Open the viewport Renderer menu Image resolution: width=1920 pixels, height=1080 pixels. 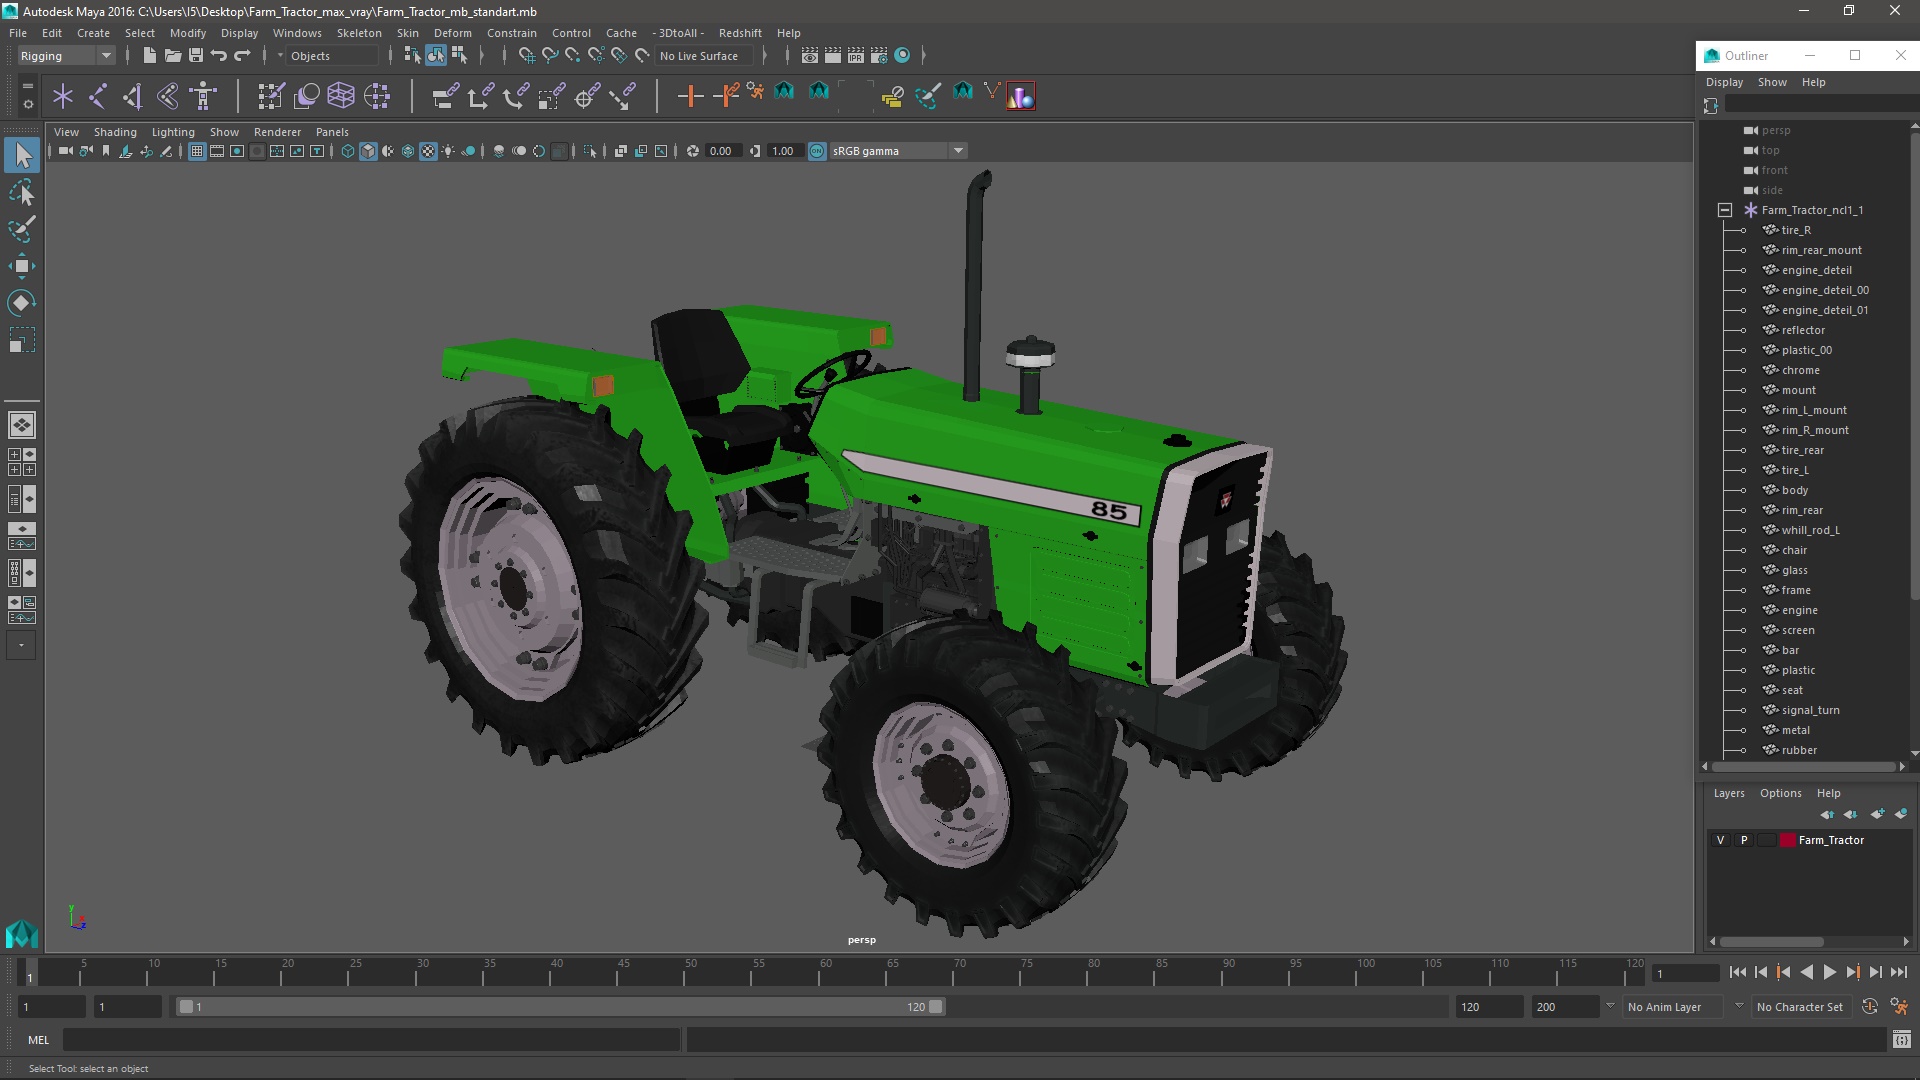(x=277, y=132)
